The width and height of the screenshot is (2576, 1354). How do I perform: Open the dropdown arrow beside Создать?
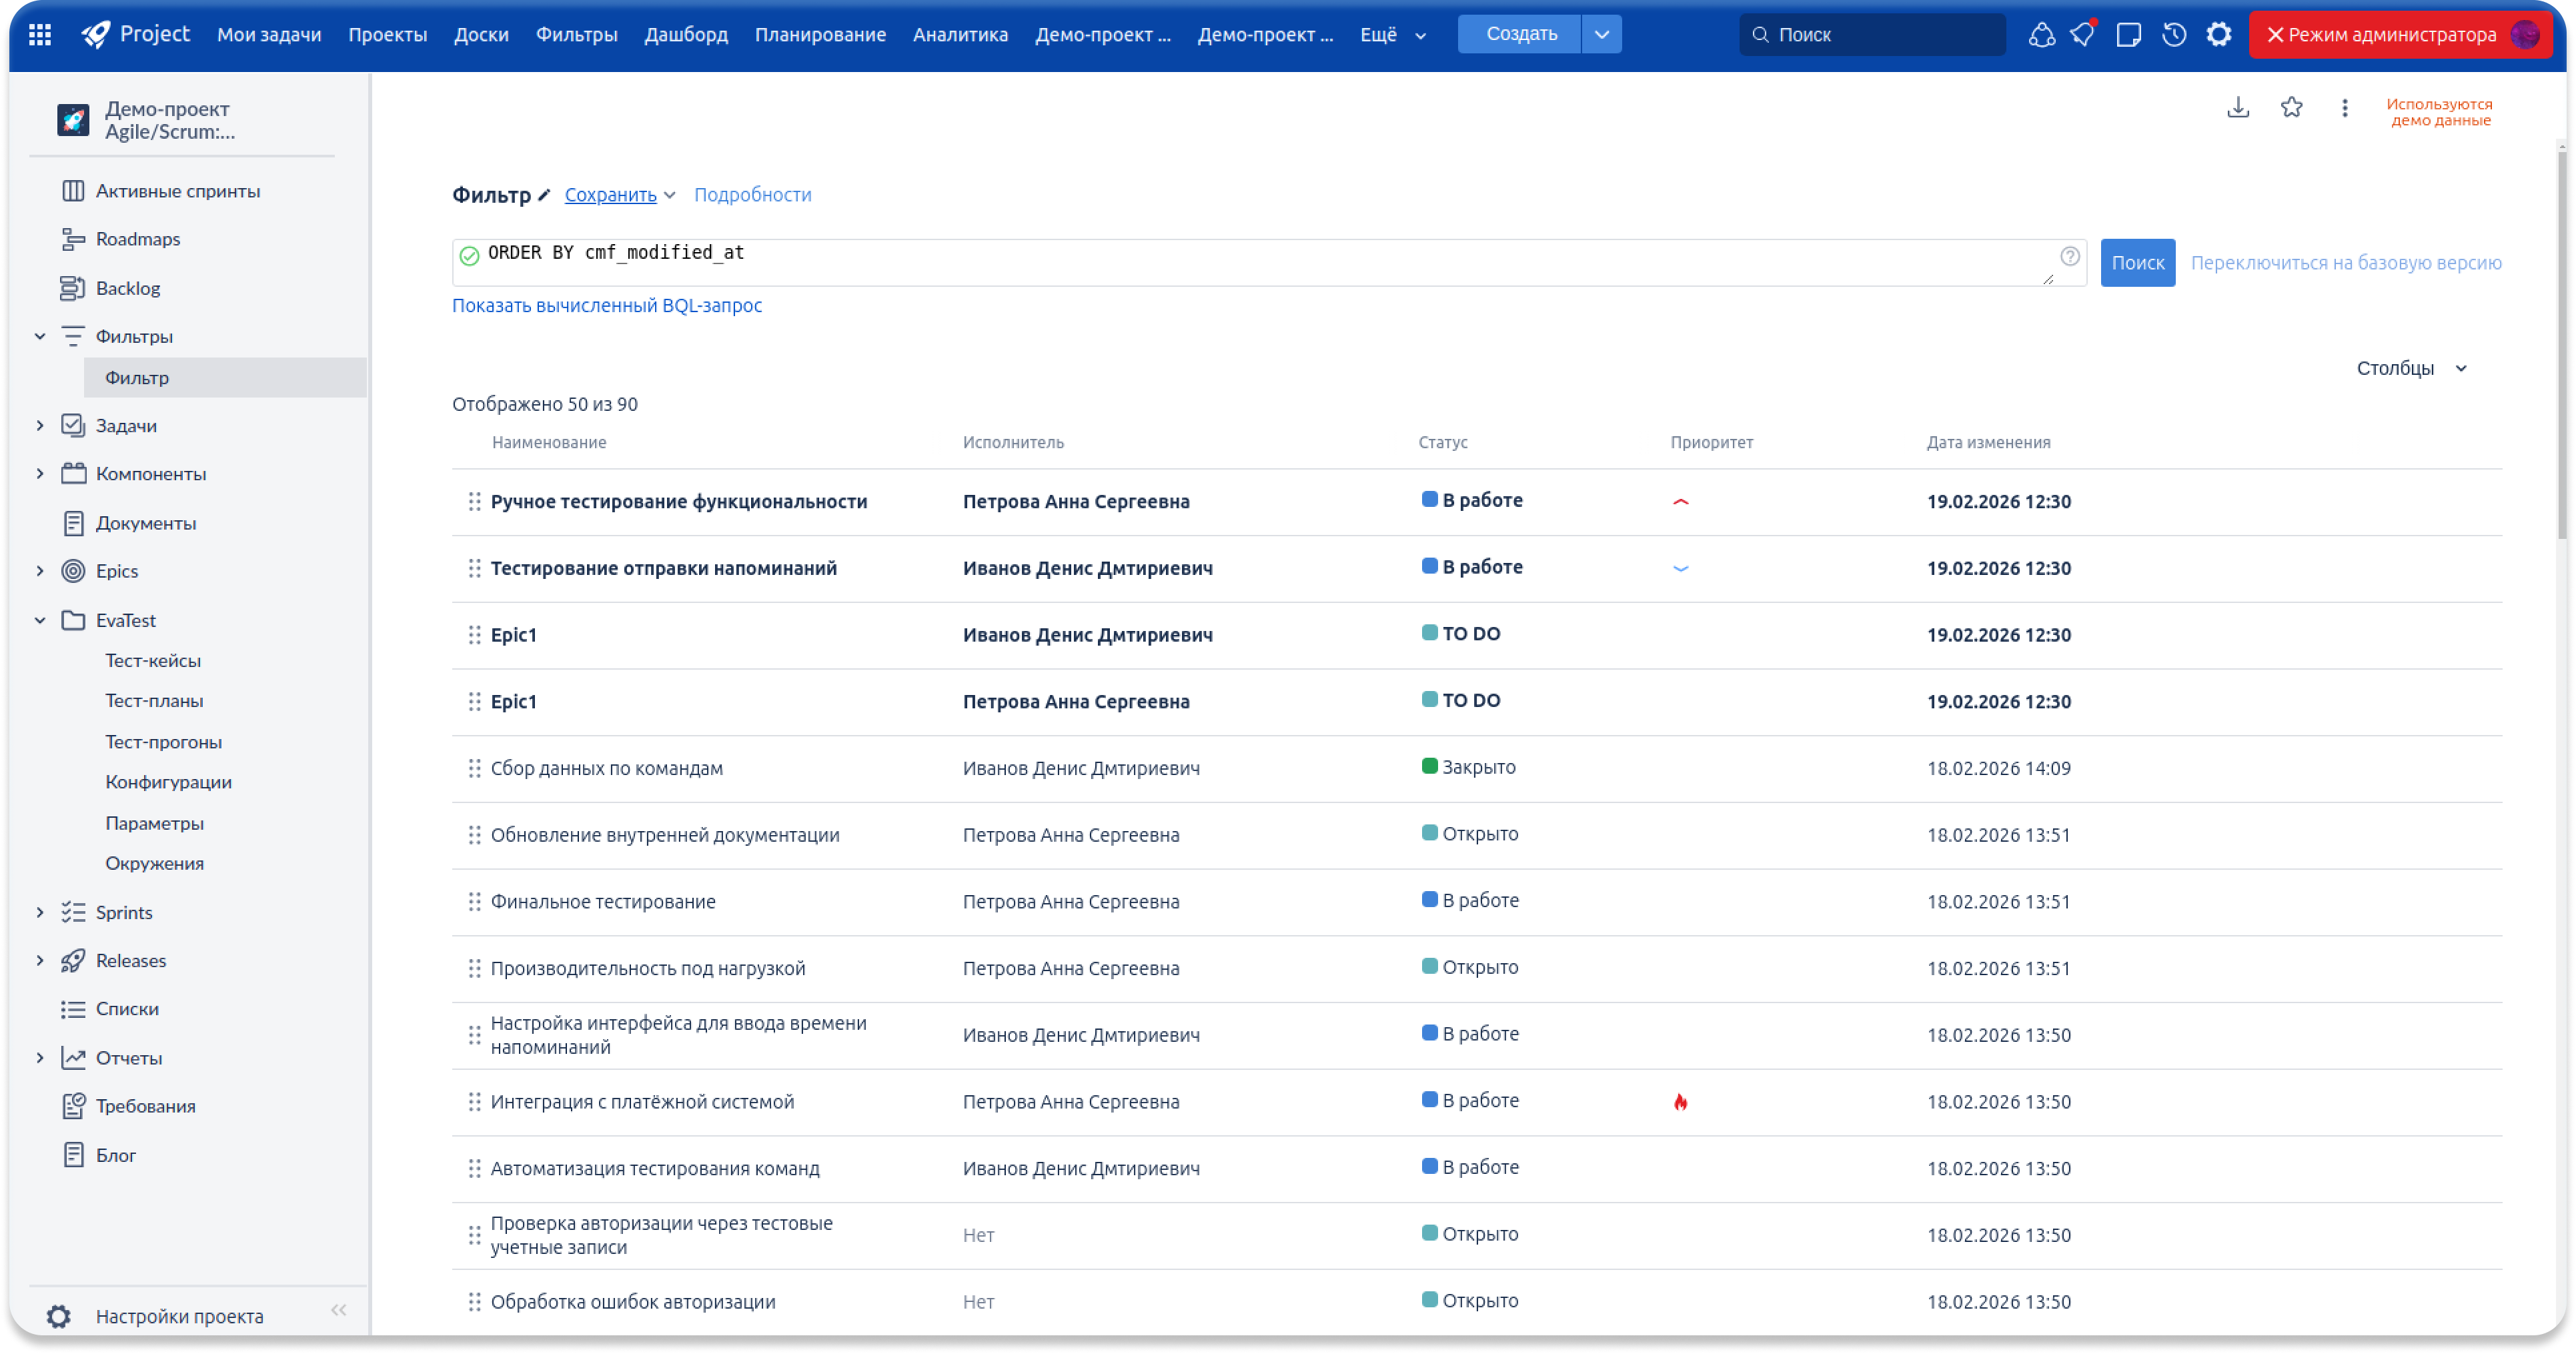click(x=1601, y=34)
